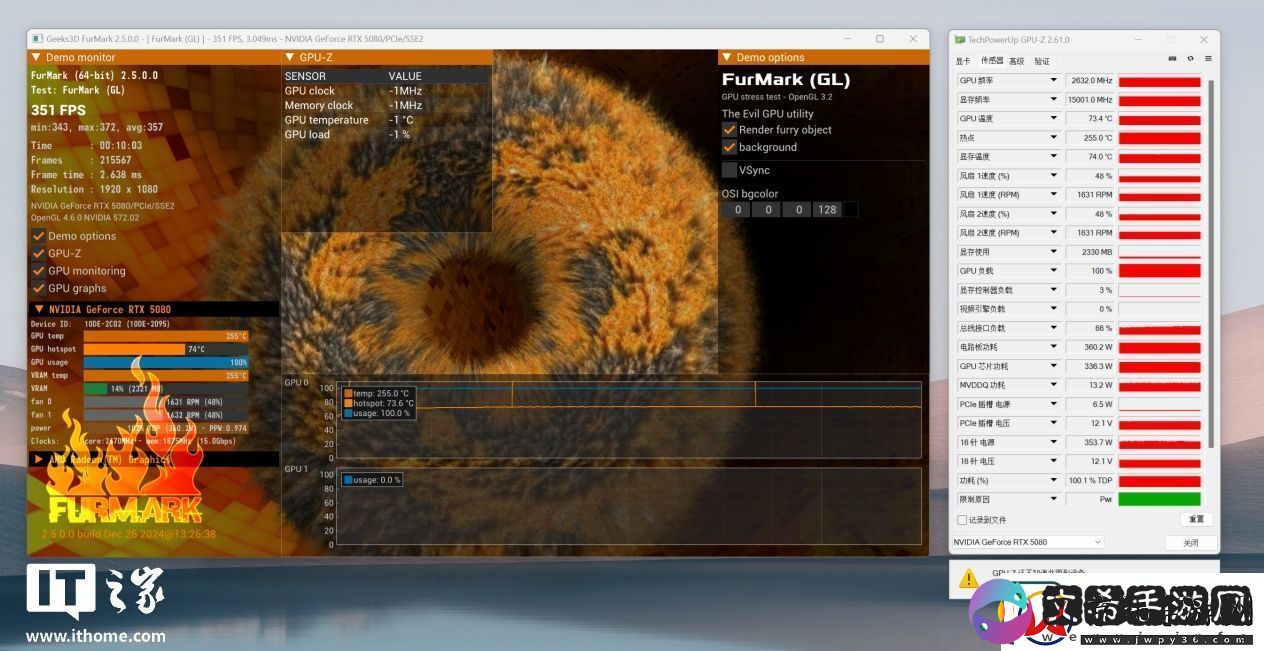Open the 显存频率 sensor dropdown
This screenshot has width=1264, height=651.
[1053, 99]
